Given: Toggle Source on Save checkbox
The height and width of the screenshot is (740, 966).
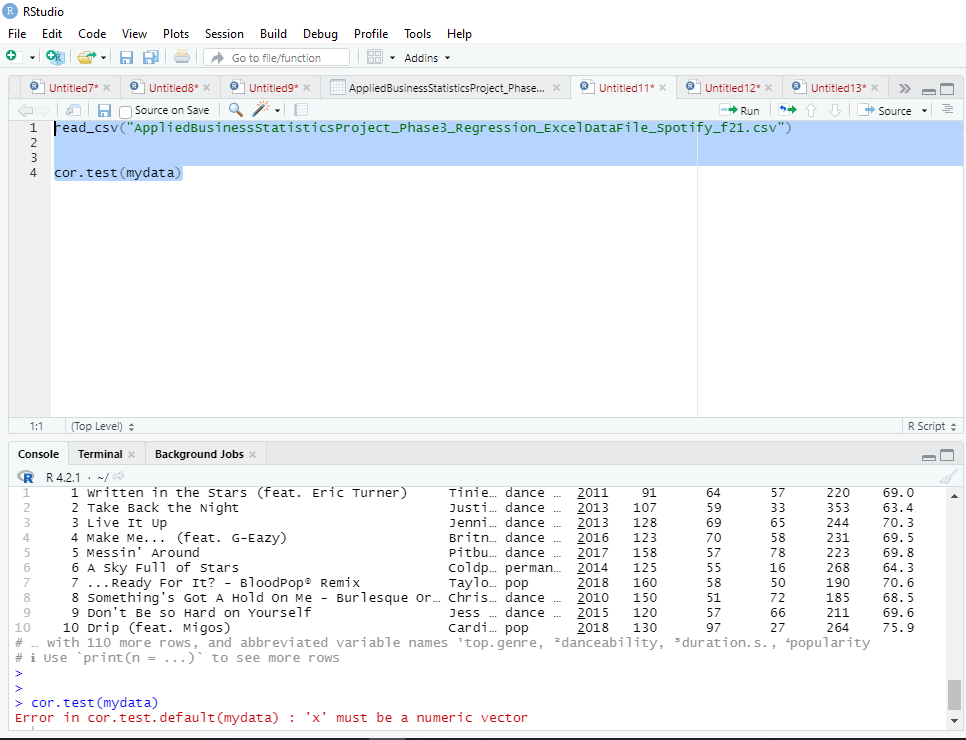Looking at the screenshot, I should tap(126, 111).
